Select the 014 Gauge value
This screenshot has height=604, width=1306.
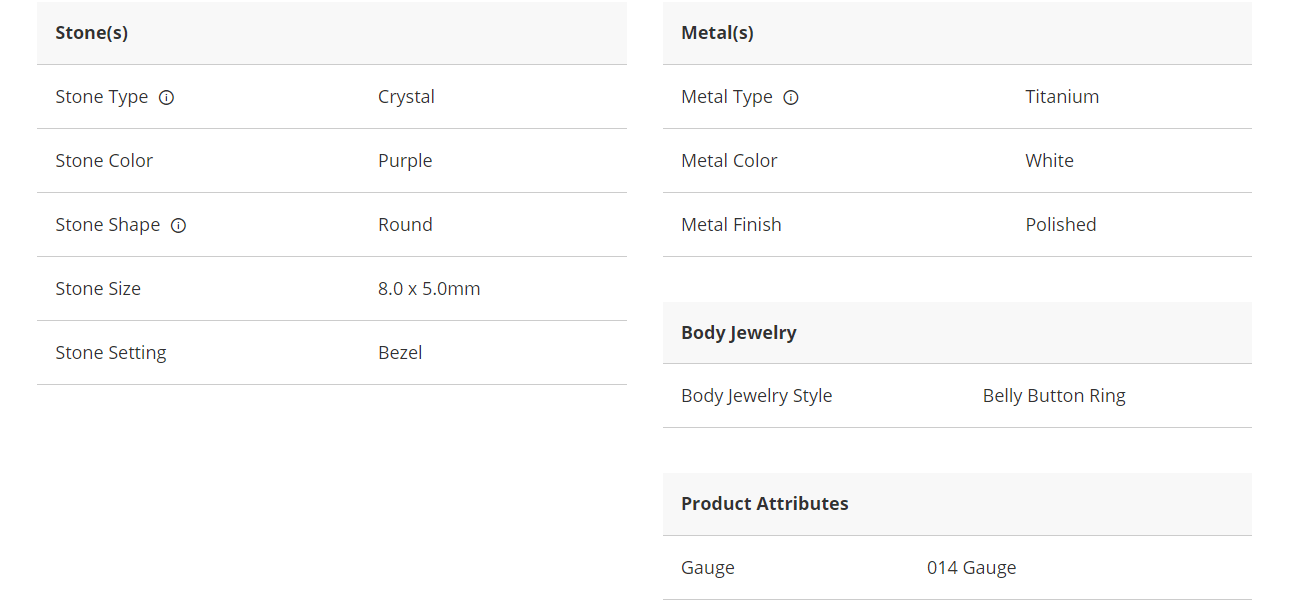click(971, 568)
